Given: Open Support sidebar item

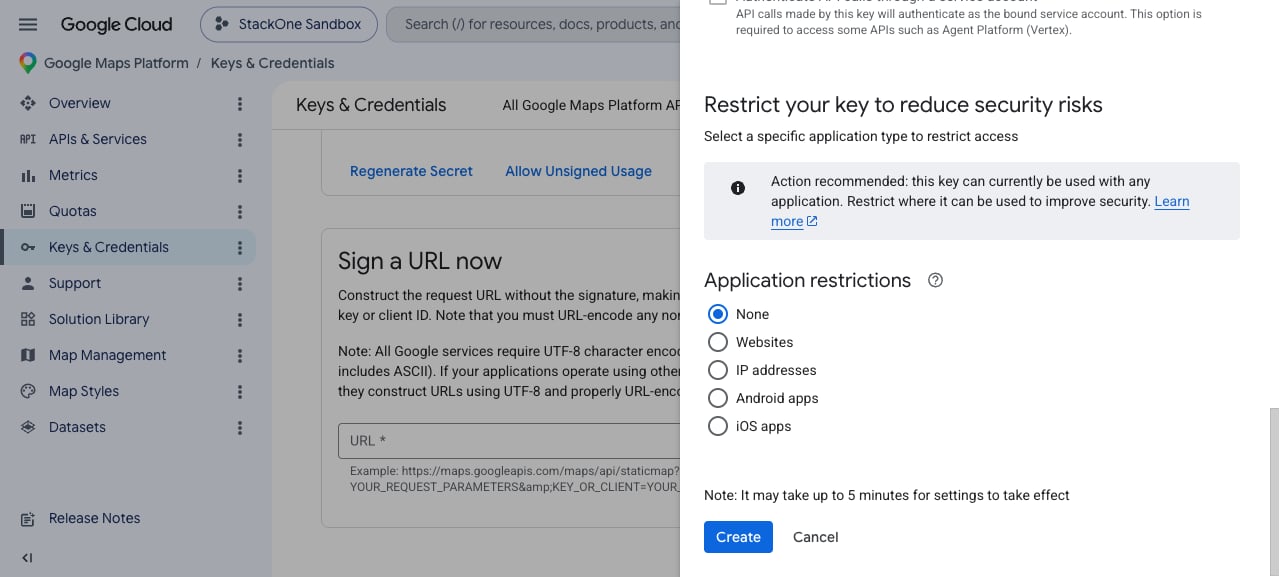Looking at the screenshot, I should tap(75, 283).
